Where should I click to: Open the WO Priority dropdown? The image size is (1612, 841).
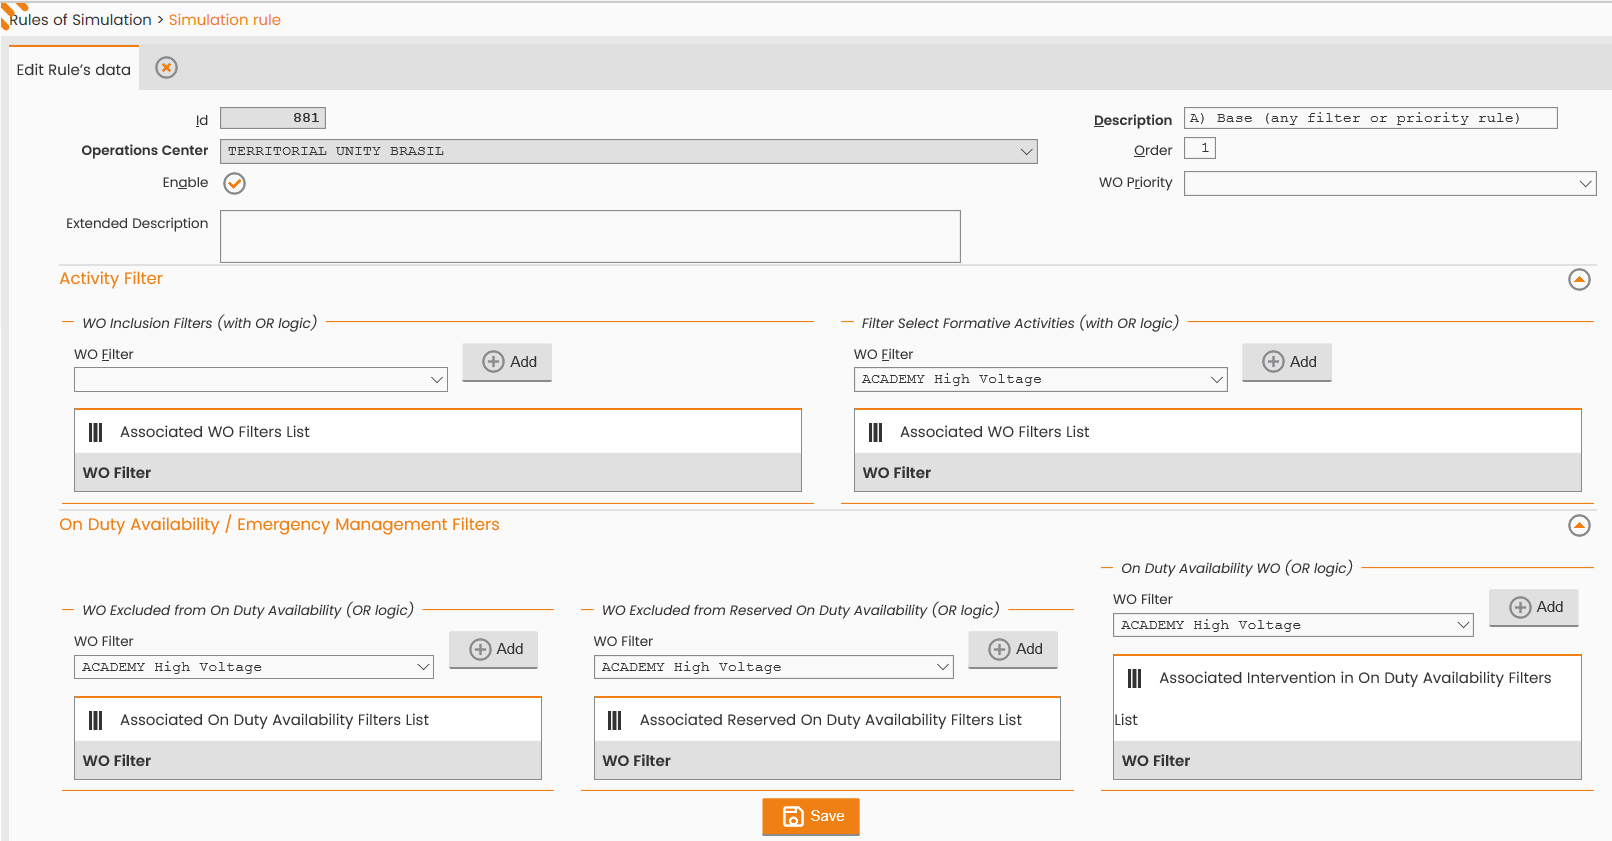[x=1390, y=183]
